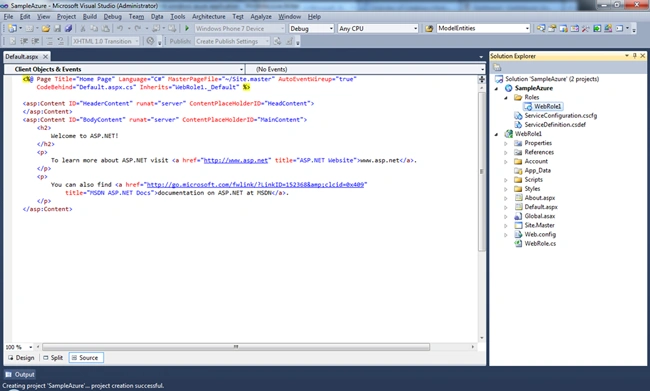Click the editor horizontal scrollbar thumb
The image size is (650, 391).
236,347
